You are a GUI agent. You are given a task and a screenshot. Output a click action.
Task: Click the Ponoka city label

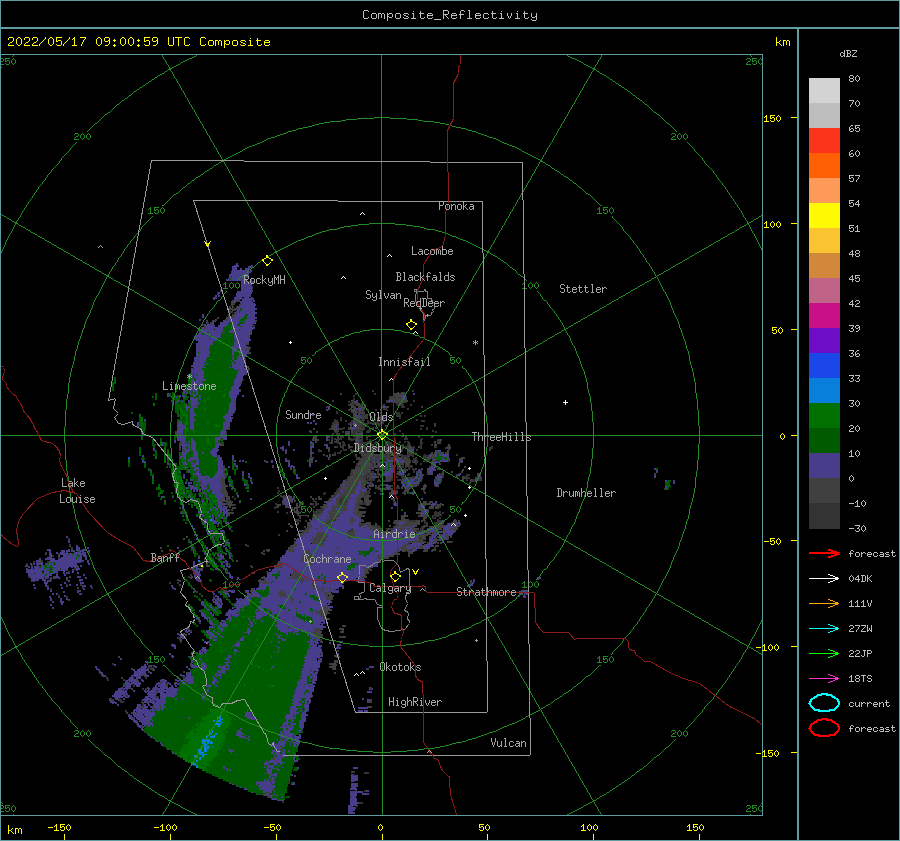456,206
